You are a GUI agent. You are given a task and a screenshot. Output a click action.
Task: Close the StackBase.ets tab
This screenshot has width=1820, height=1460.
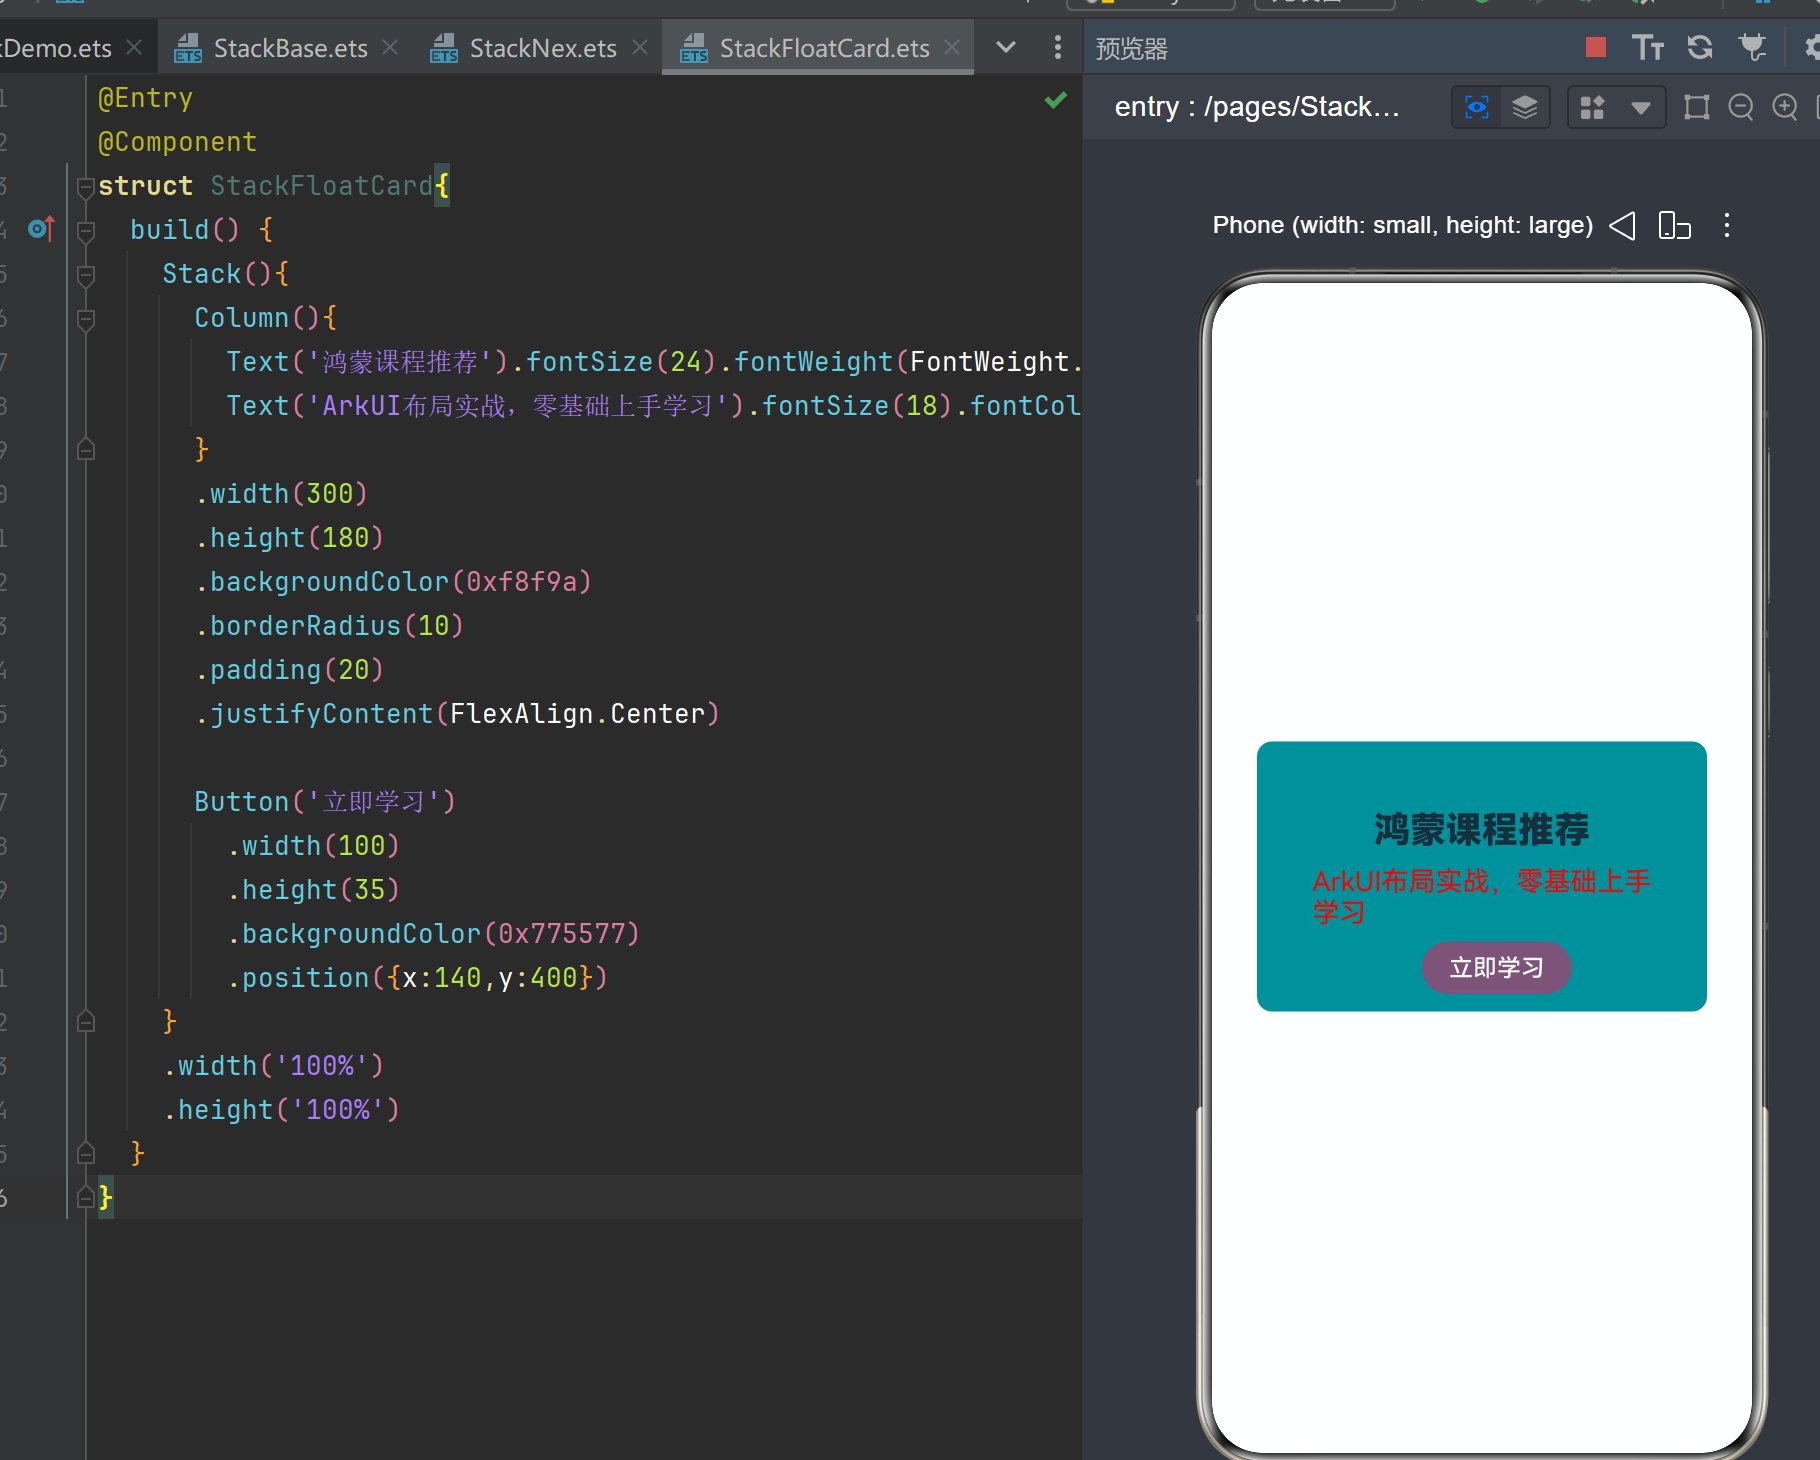pos(390,47)
